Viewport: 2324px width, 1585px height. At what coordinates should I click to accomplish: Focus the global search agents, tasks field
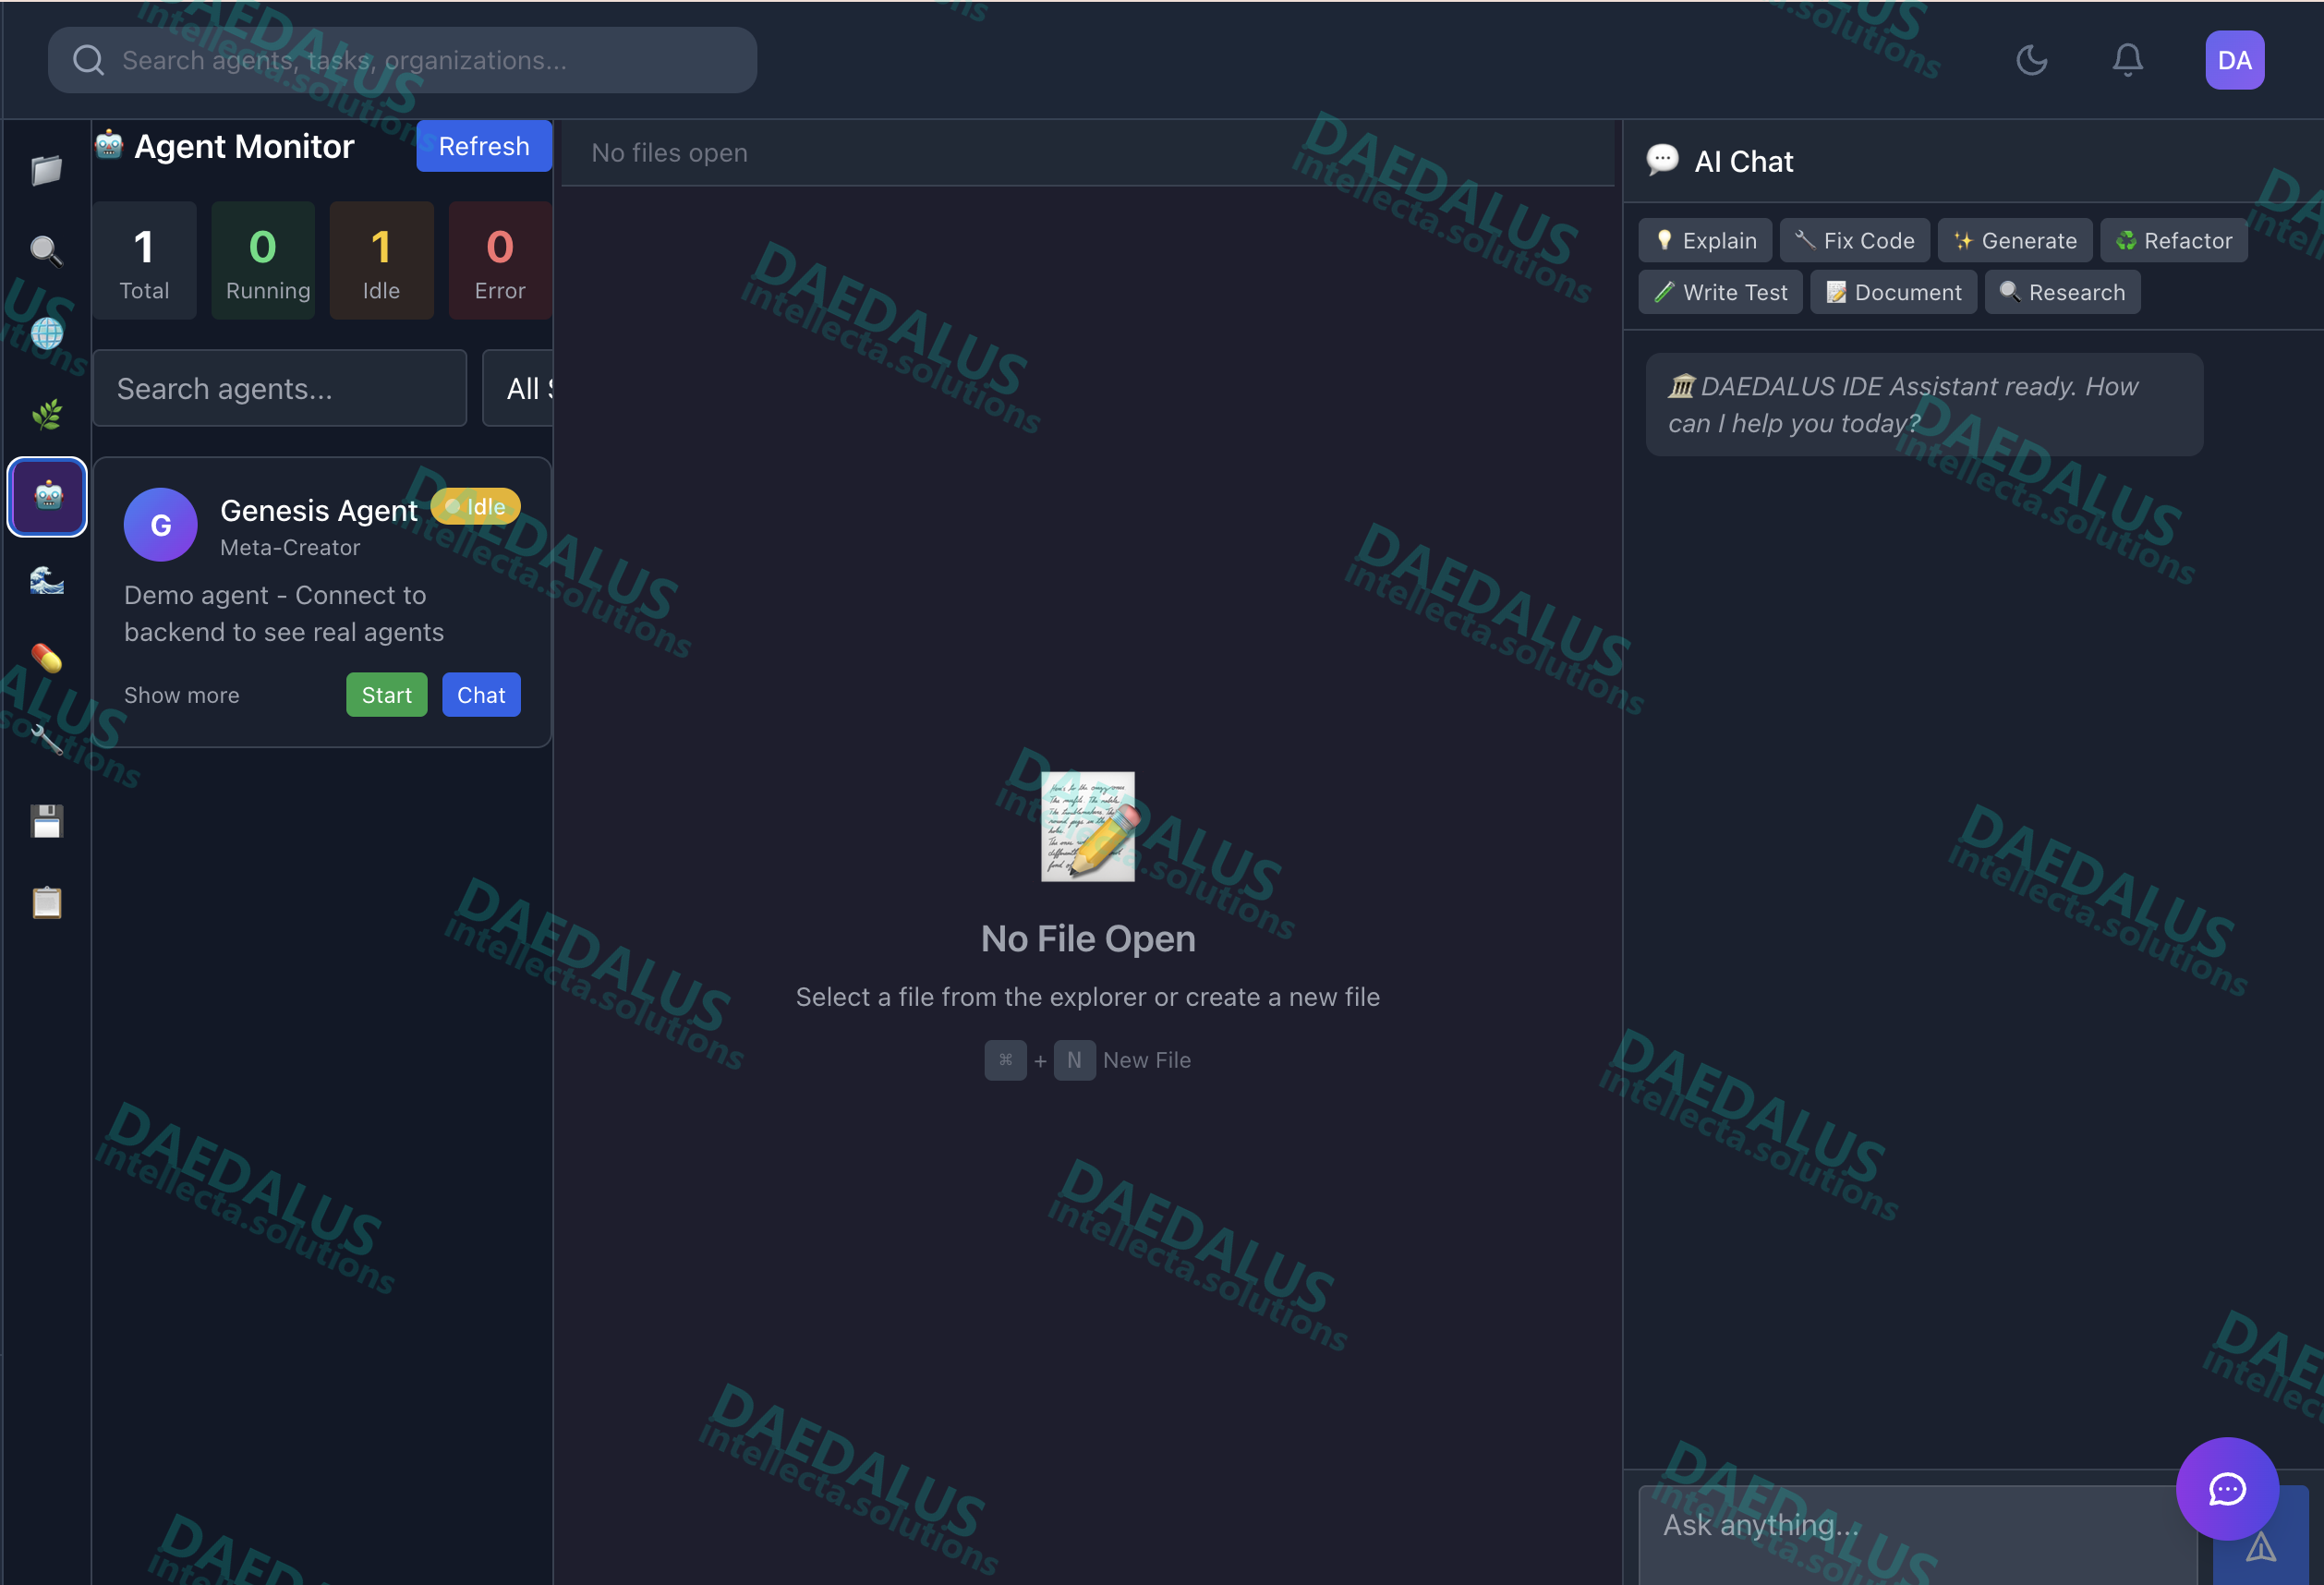tap(402, 60)
